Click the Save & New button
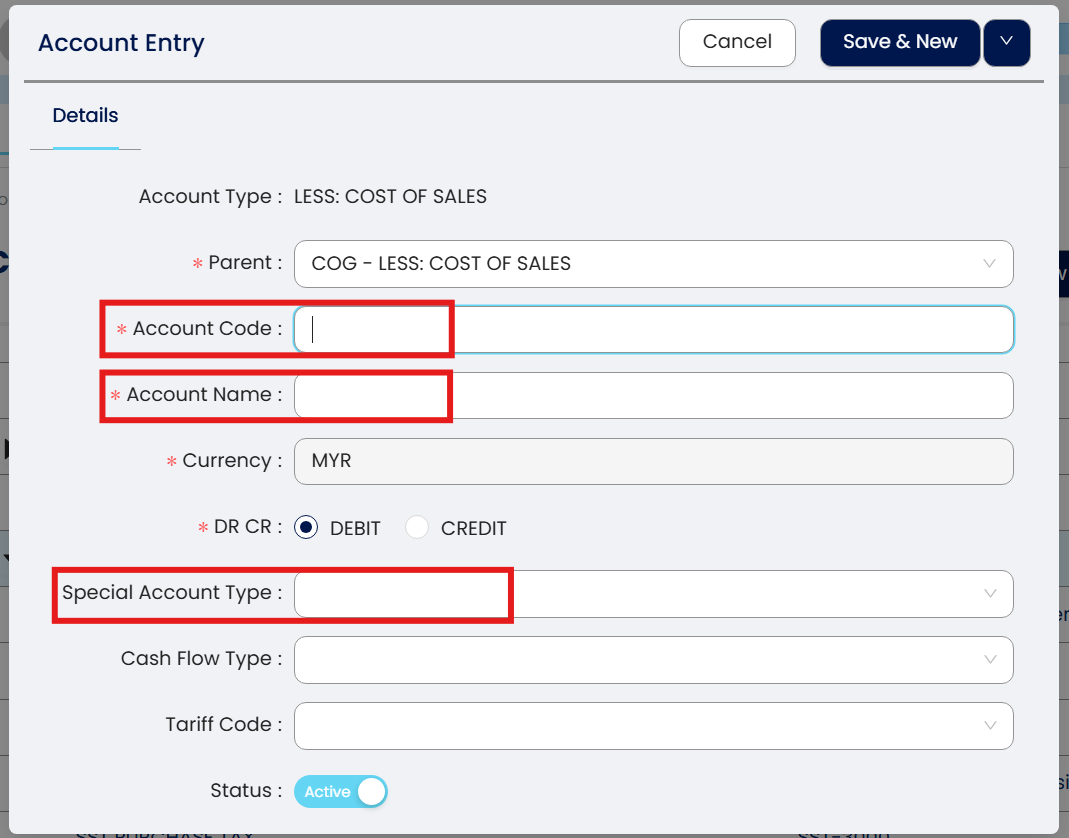The image size is (1069, 838). tap(899, 43)
